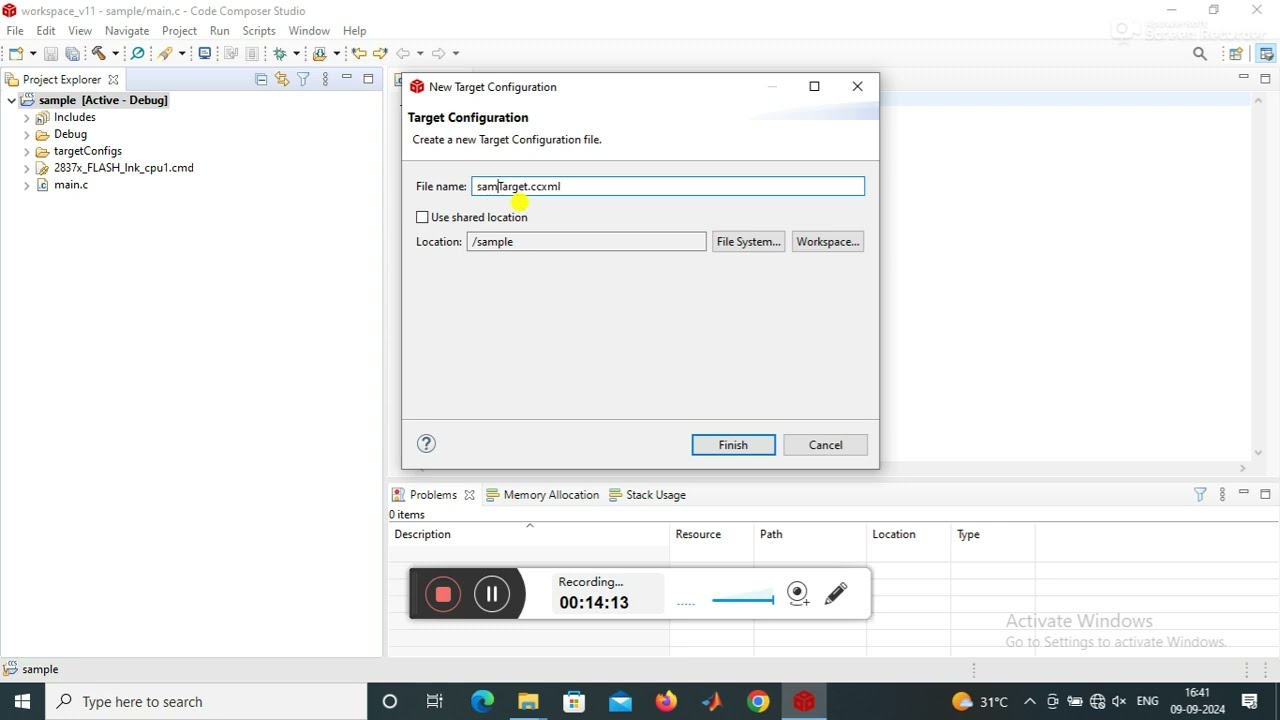Toggle Link with Editor in Project Explorer
The image size is (1280, 720).
[x=282, y=79]
